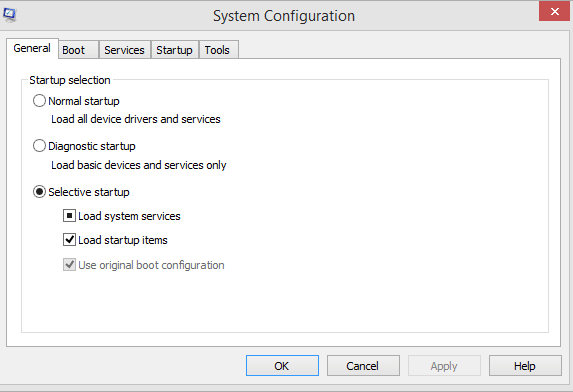Click the 'Load all device drivers and services' text
Viewport: 573px width, 392px height.
(136, 119)
